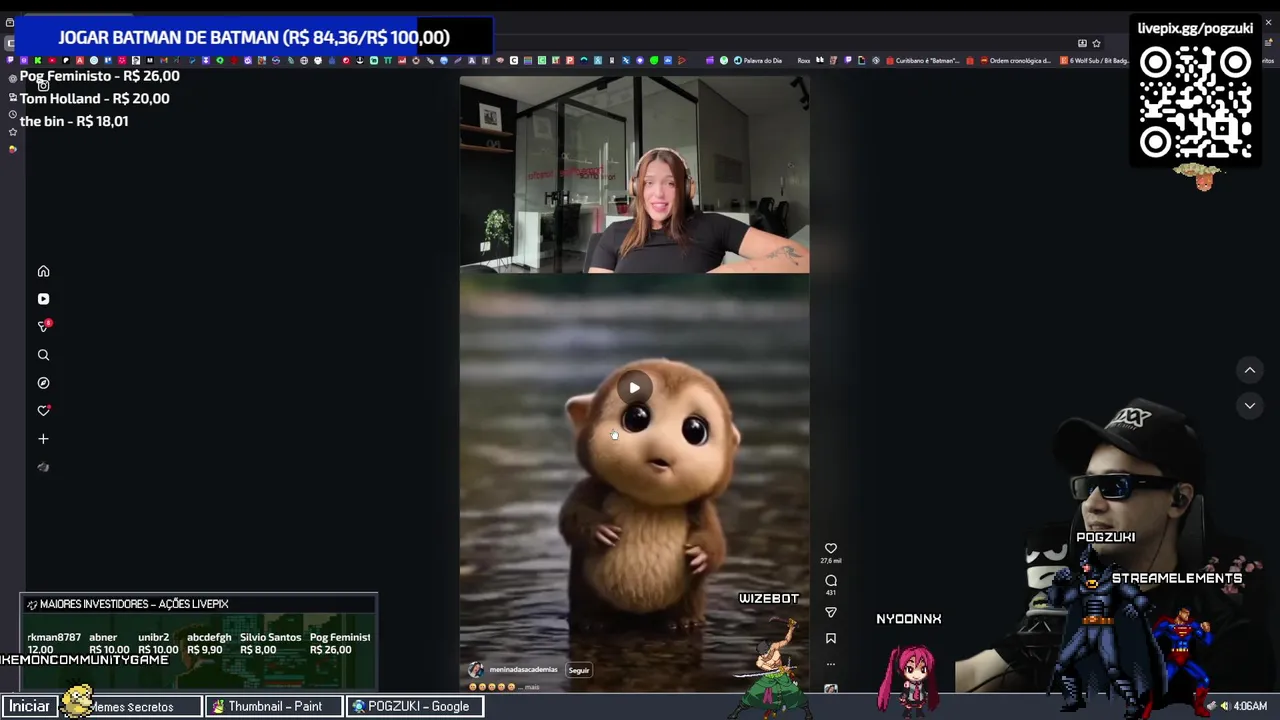Open reel audio thumbnail below options
This screenshot has width=1280, height=720.
click(x=831, y=688)
